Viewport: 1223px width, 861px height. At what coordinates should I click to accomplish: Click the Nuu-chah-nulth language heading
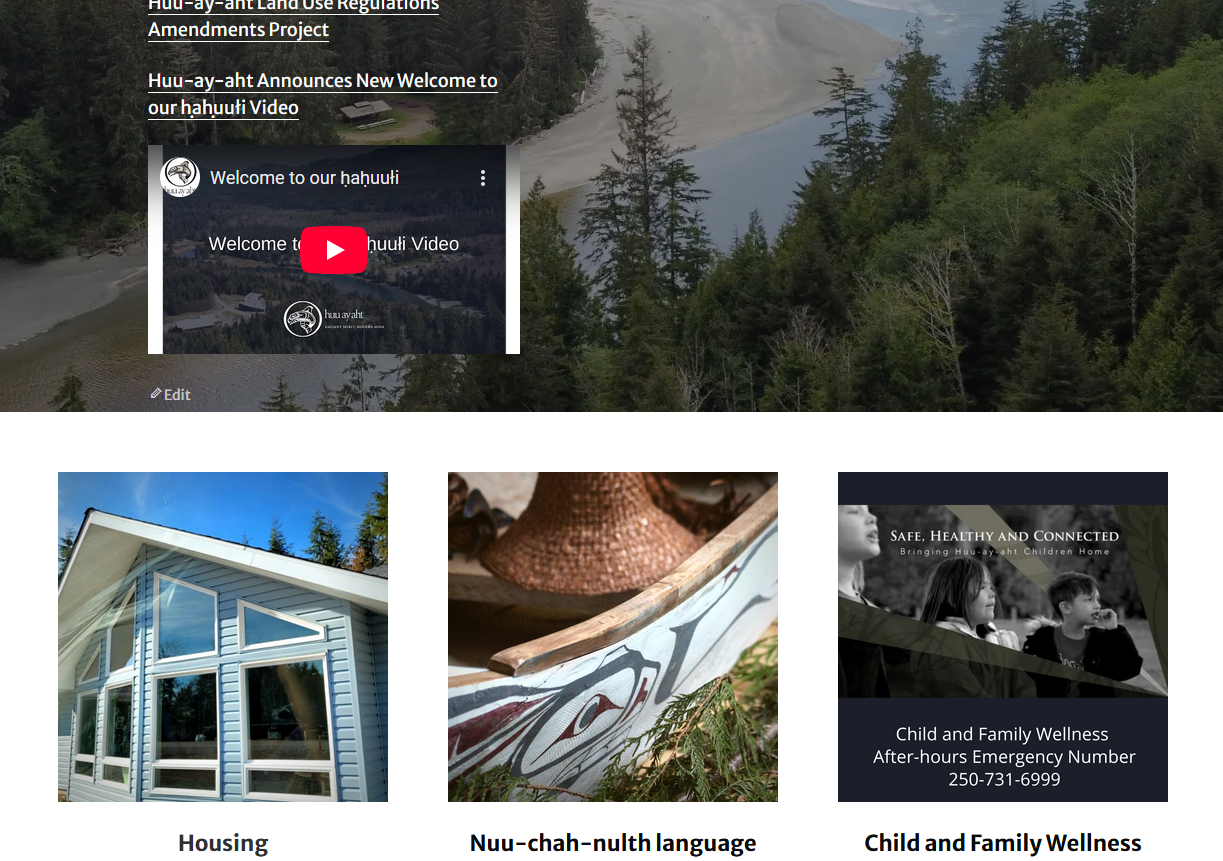pos(613,843)
